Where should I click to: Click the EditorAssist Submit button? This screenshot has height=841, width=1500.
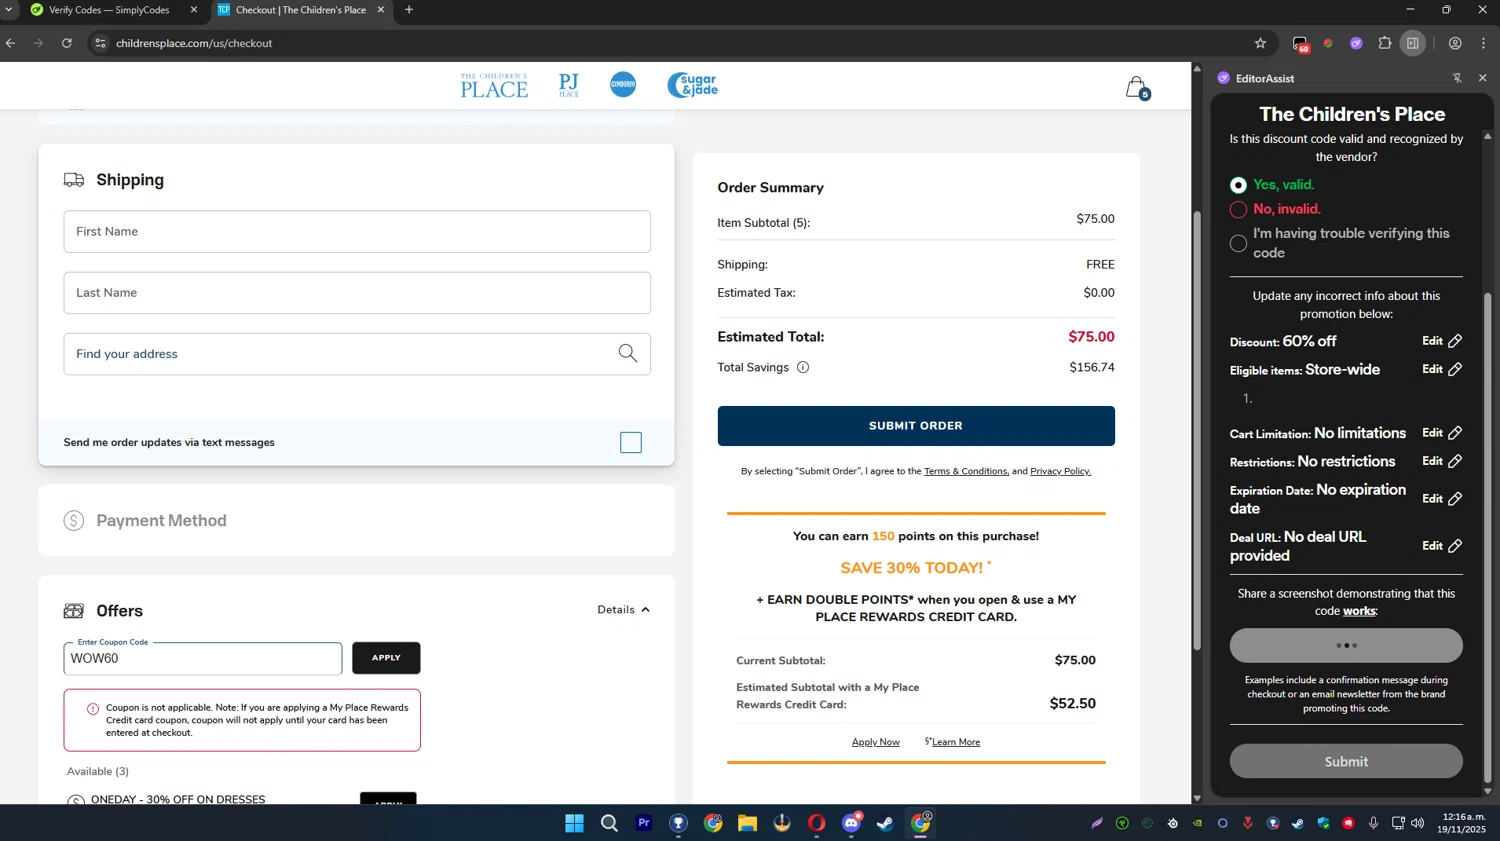pyautogui.click(x=1346, y=761)
